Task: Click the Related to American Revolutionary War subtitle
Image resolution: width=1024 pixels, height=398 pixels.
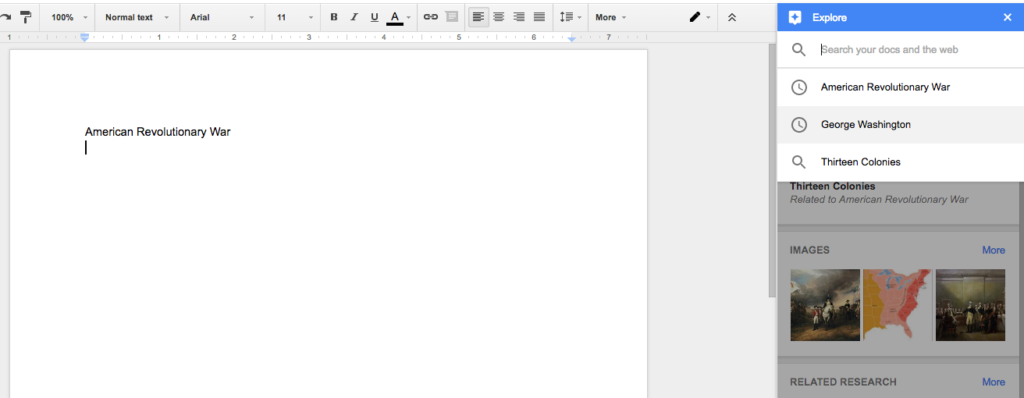Action: point(879,200)
